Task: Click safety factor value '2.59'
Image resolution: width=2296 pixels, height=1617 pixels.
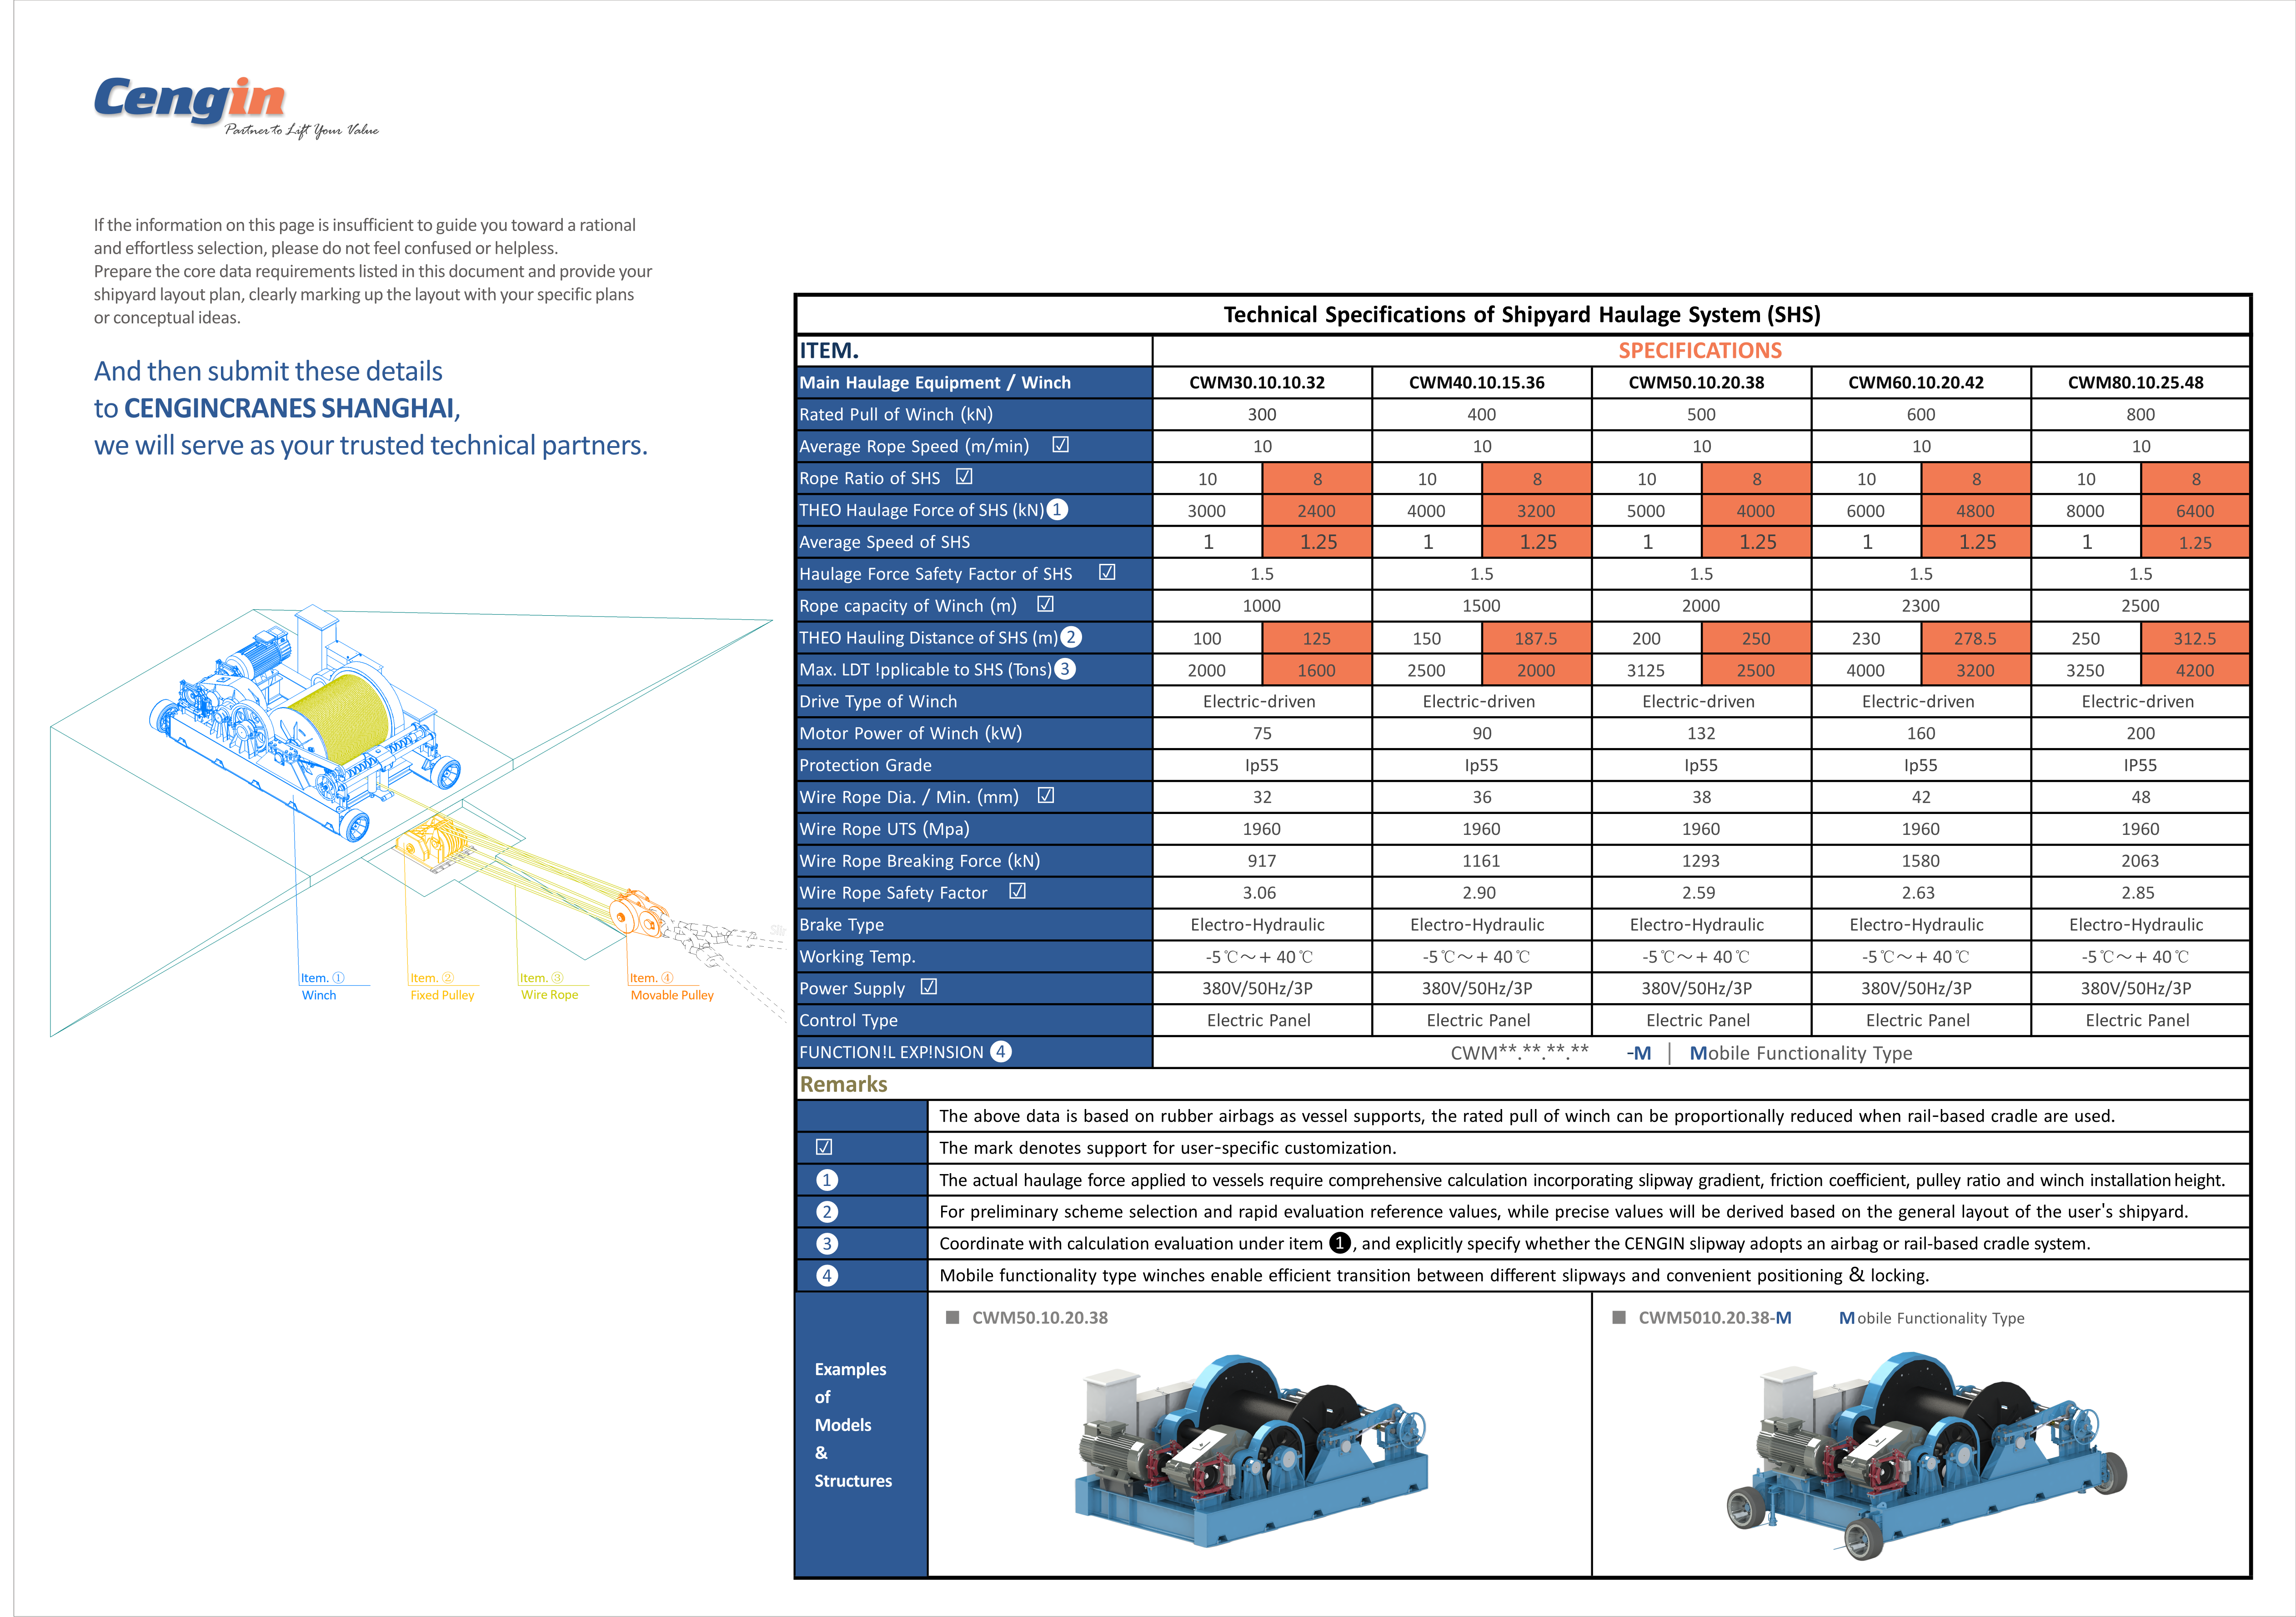Action: 1698,893
